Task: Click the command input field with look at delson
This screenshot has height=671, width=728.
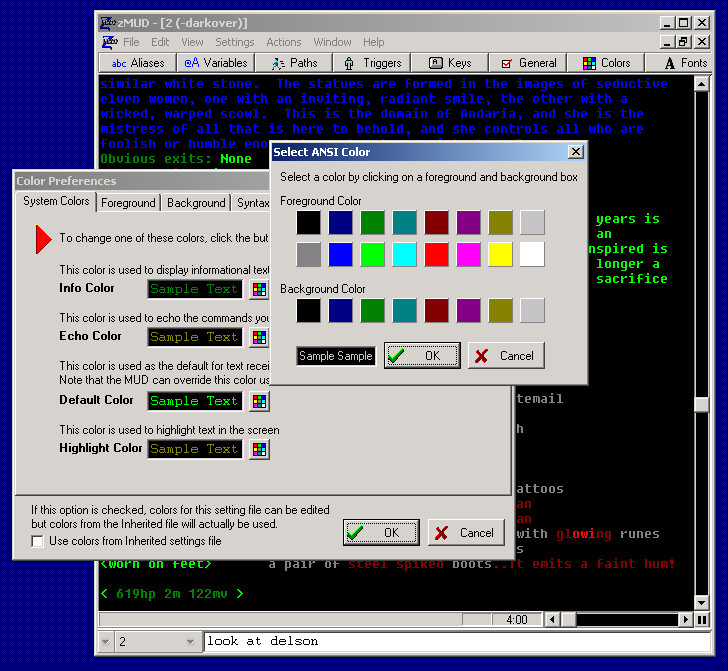Action: [x=457, y=642]
